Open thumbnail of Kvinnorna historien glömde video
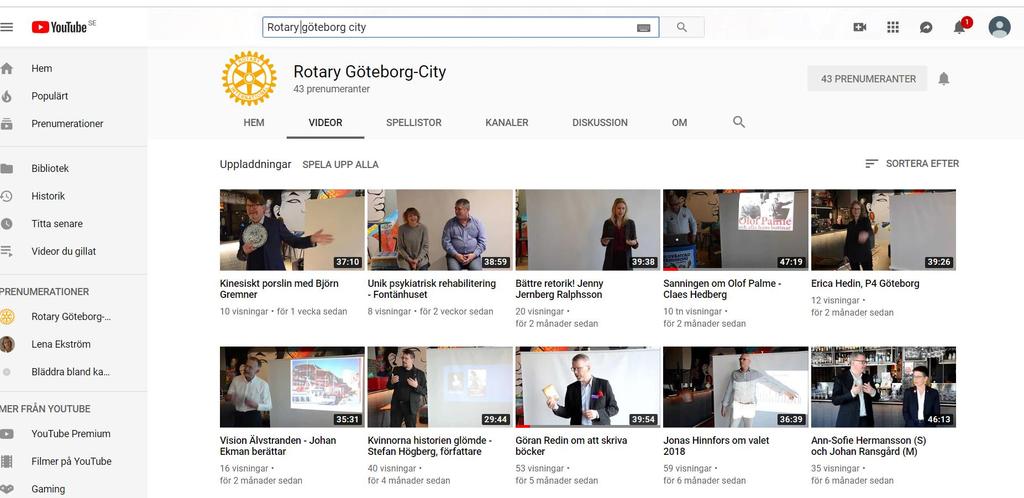This screenshot has height=498, width=1024. click(x=440, y=386)
